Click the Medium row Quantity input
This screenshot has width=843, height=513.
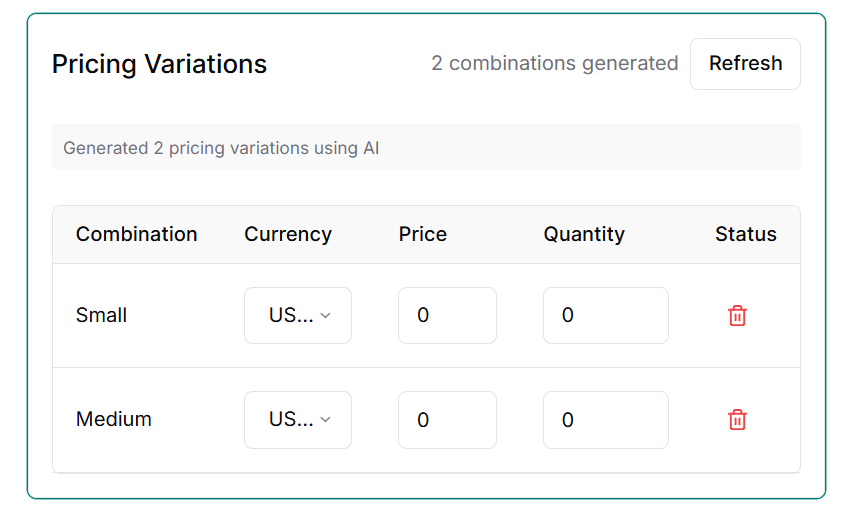click(x=605, y=420)
